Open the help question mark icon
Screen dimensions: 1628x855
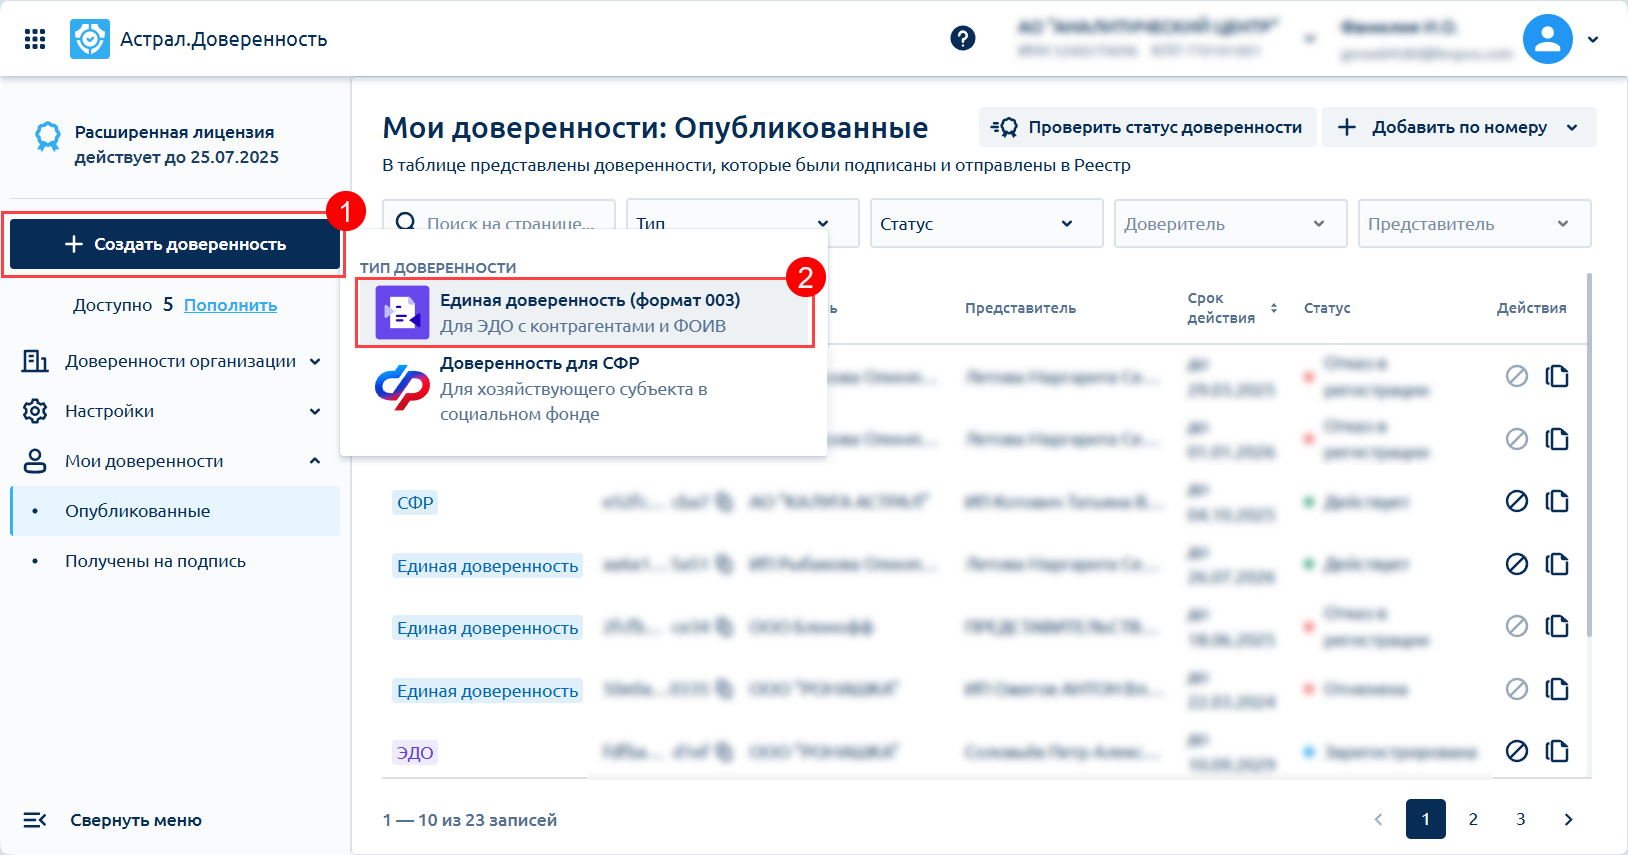(963, 38)
